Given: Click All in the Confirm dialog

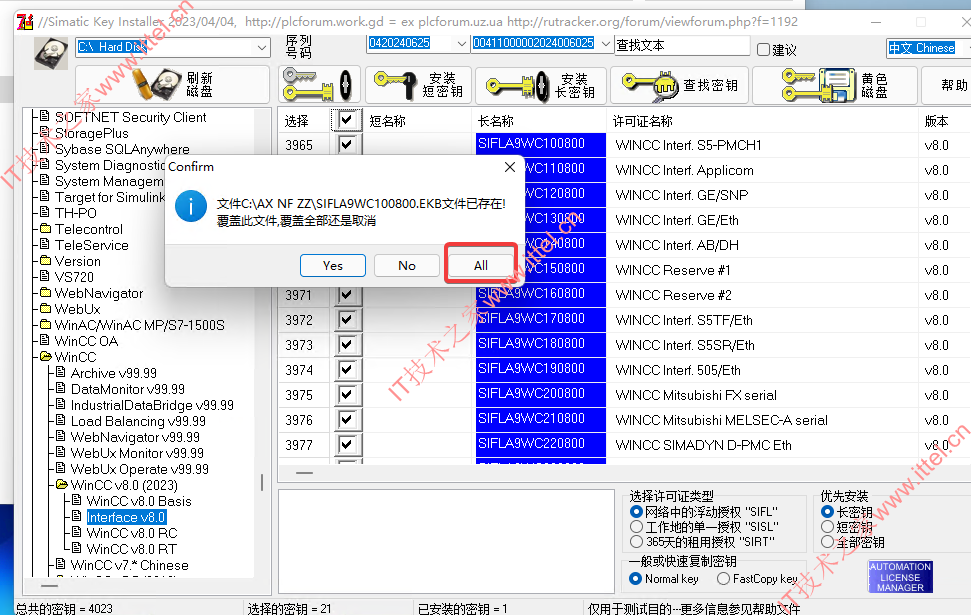Looking at the screenshot, I should 481,265.
